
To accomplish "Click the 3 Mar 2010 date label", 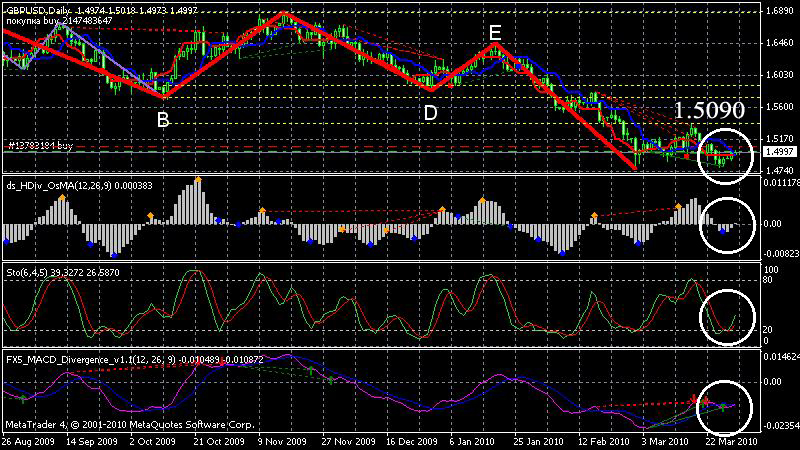I will (x=665, y=441).
